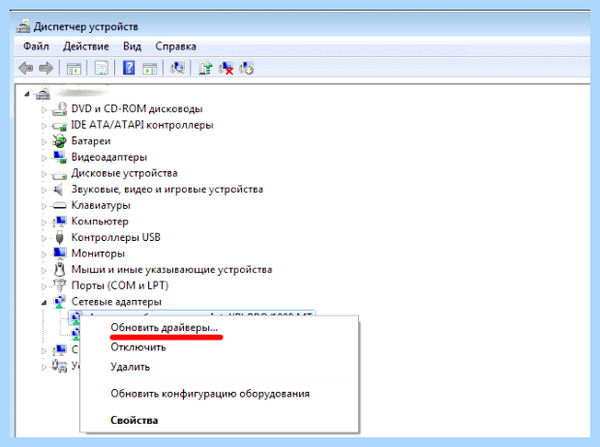Select the Клавиатуры tree label
This screenshot has height=447, width=600.
click(x=101, y=206)
